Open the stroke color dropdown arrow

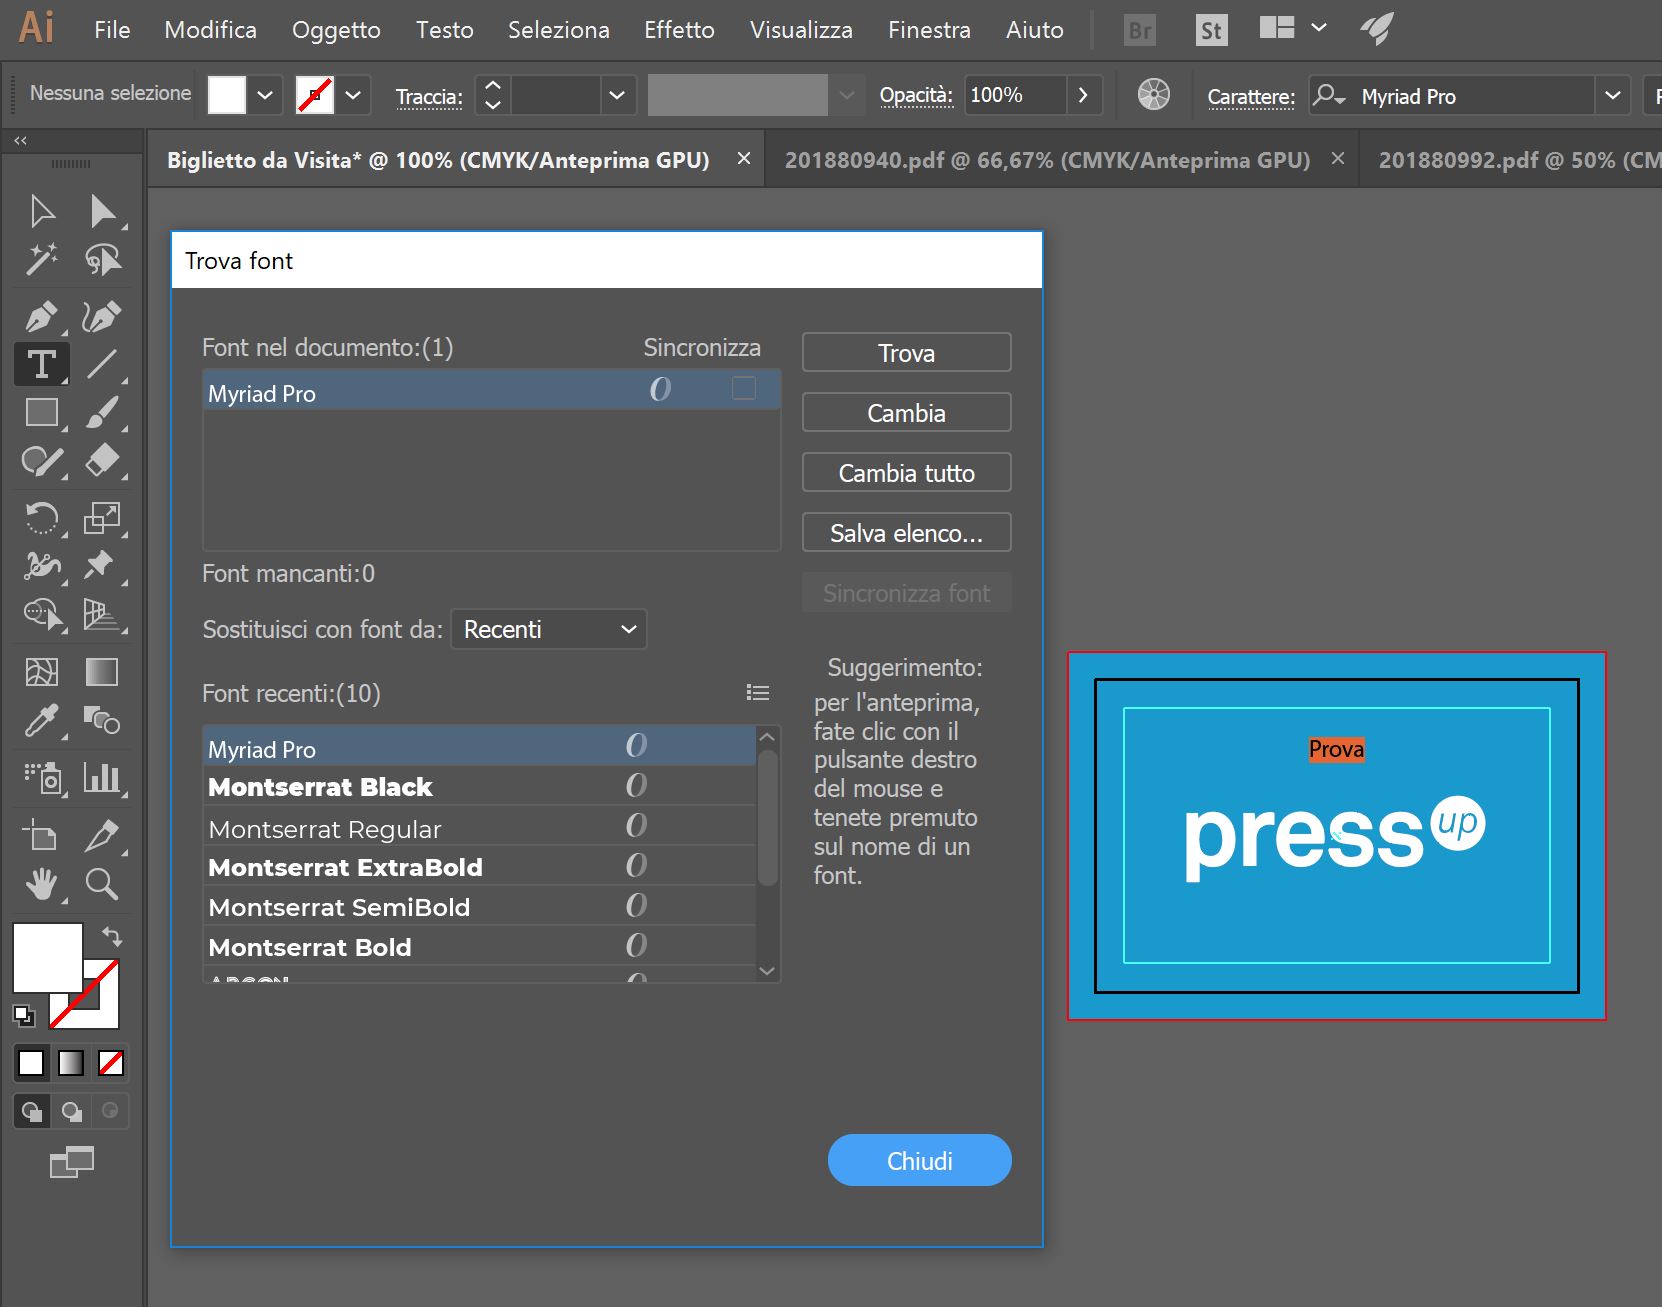(353, 96)
